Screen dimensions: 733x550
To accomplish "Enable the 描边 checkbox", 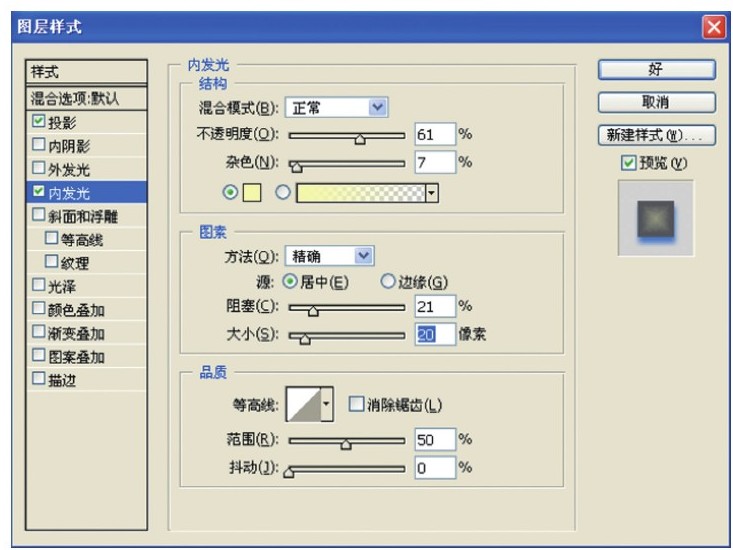I will [x=39, y=379].
